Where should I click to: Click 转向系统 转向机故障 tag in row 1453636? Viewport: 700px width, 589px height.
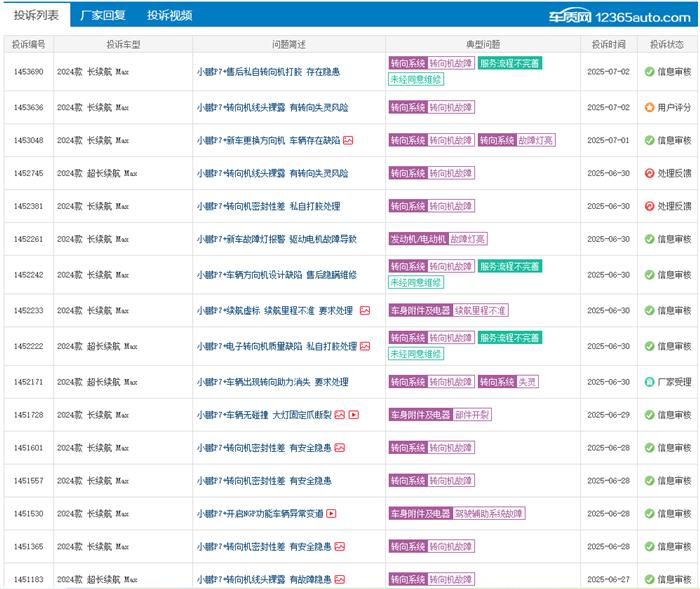[431, 107]
